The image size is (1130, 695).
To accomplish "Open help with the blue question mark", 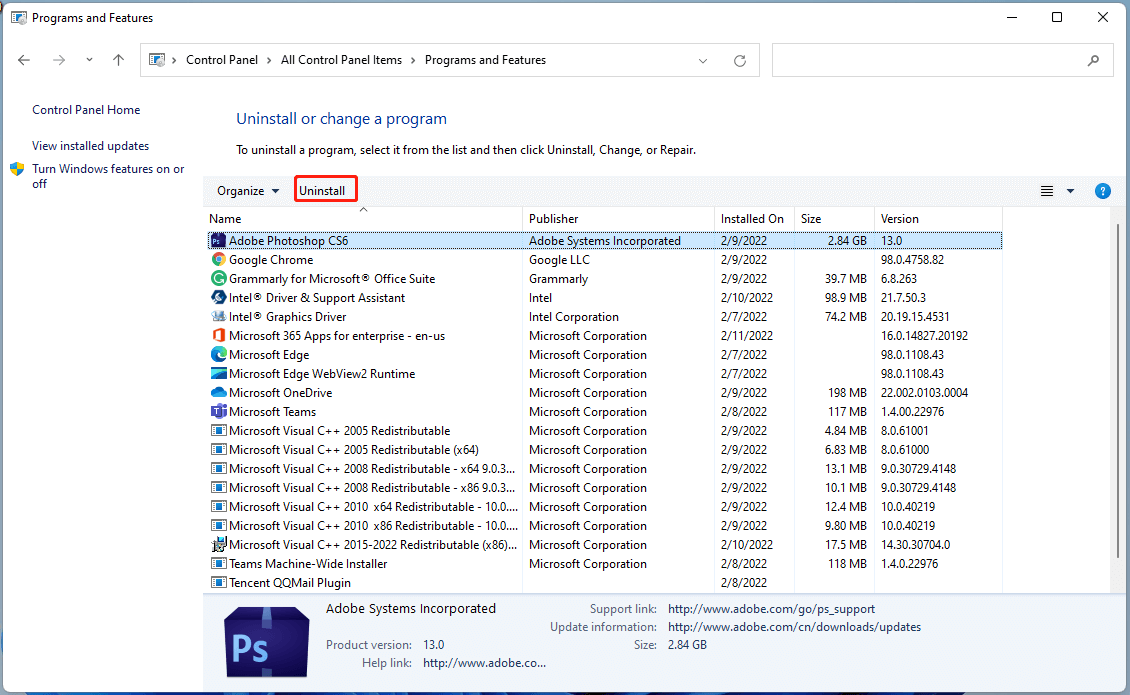I will pyautogui.click(x=1103, y=191).
